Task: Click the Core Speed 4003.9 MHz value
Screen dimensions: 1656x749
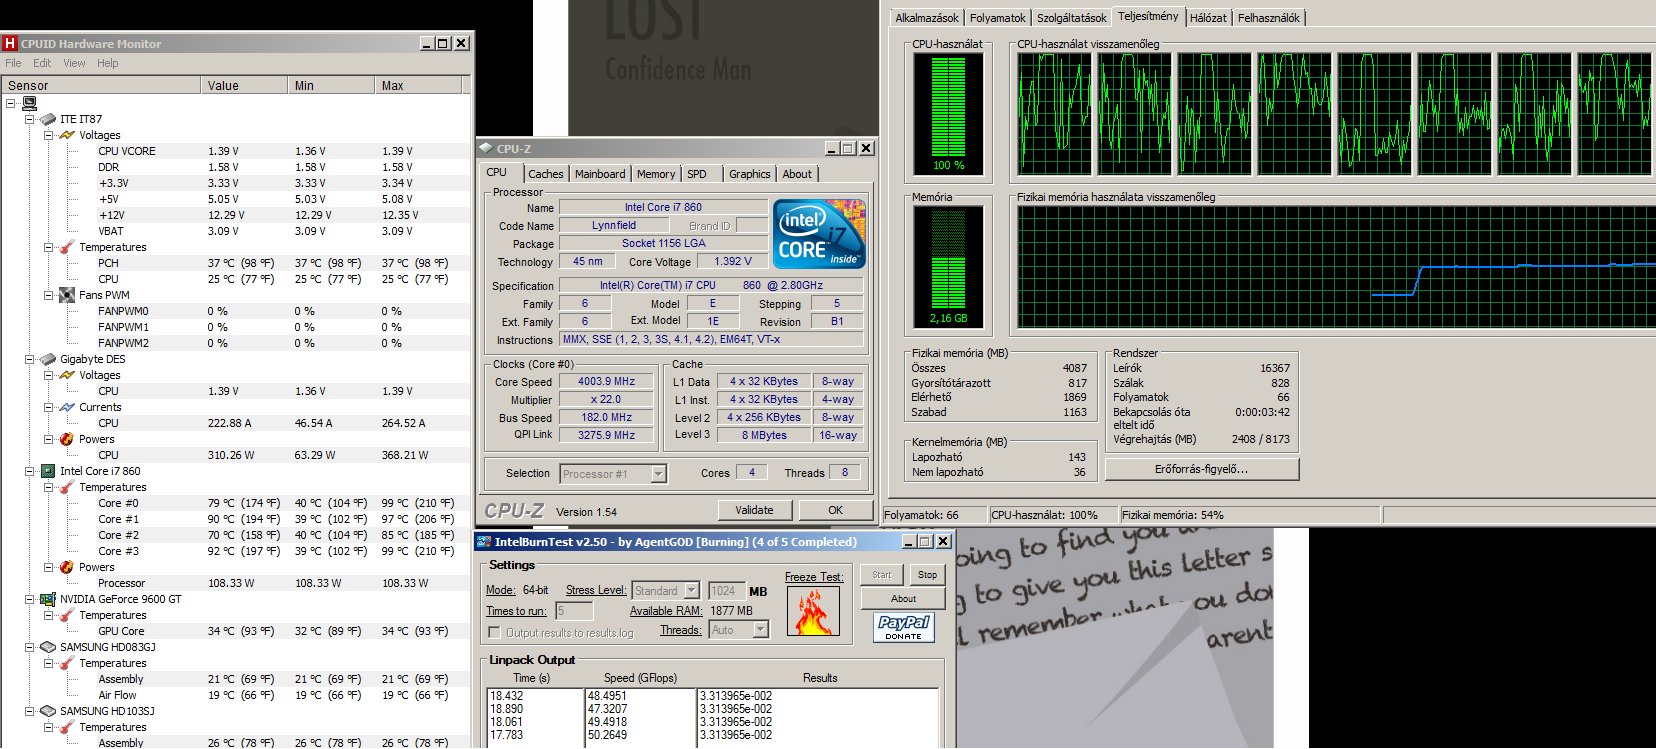Action: click(x=607, y=382)
